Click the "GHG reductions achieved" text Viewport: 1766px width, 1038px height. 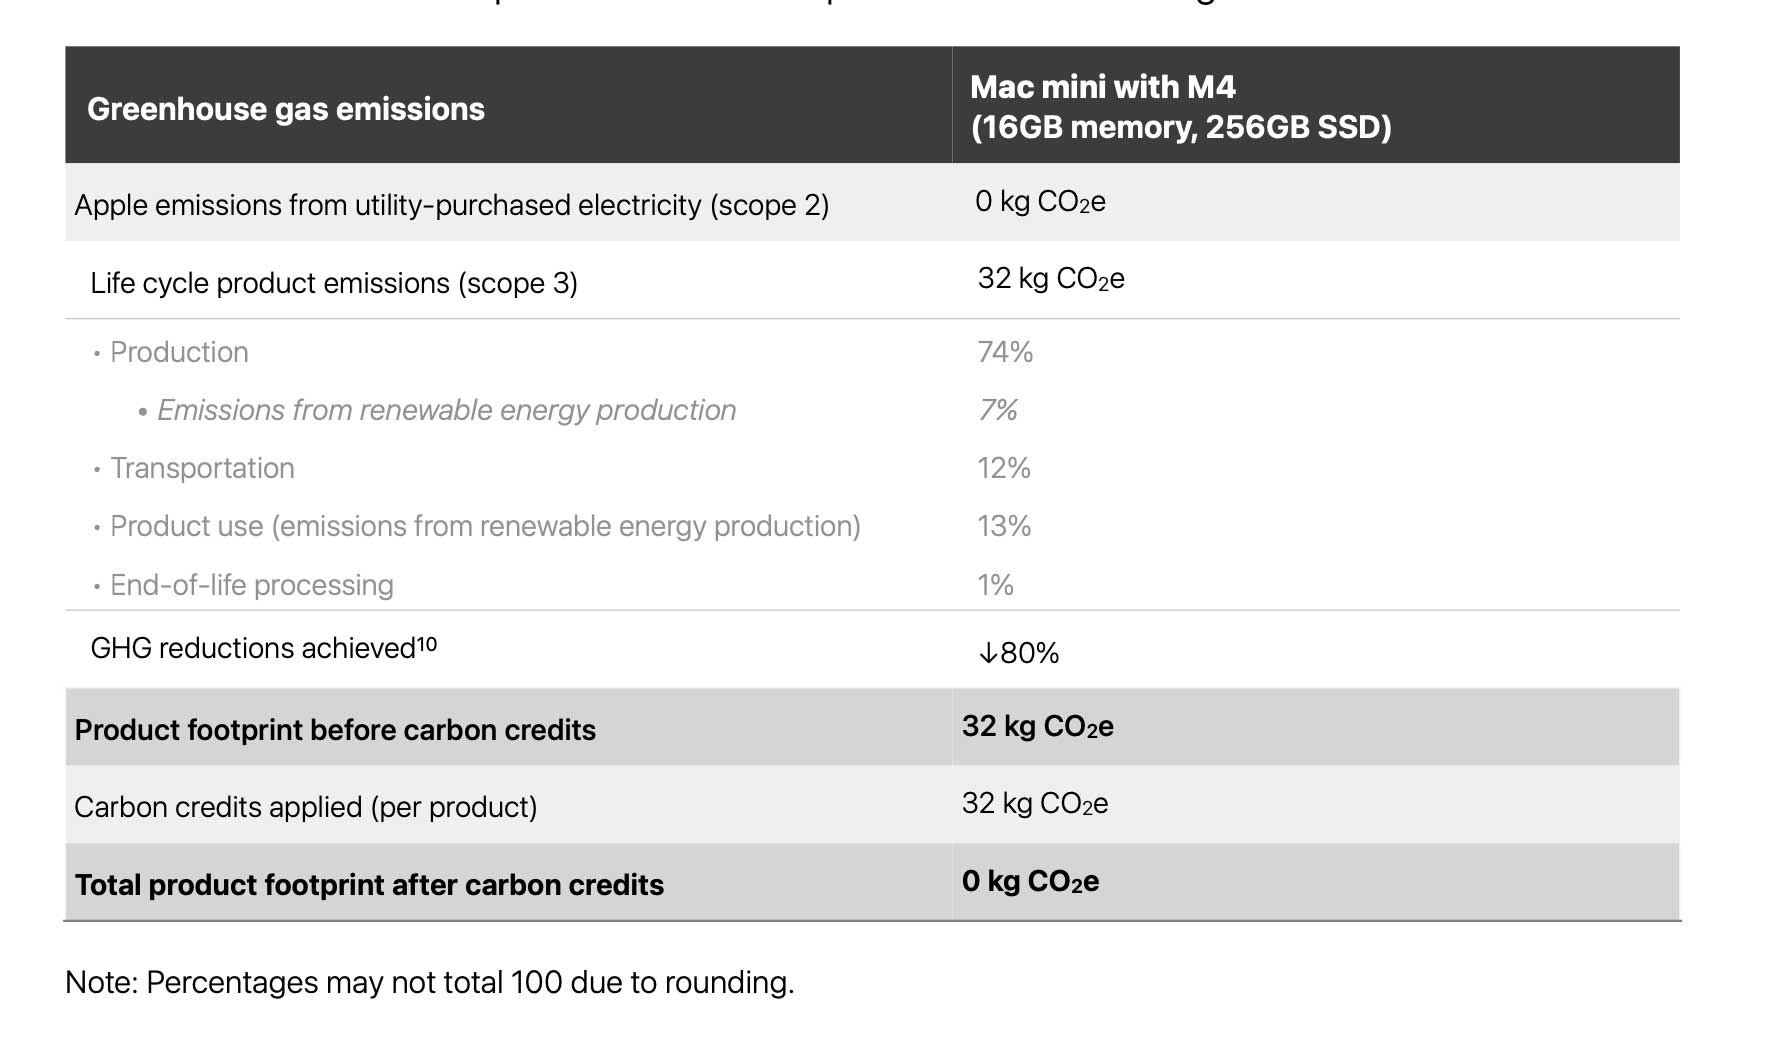[x=253, y=649]
